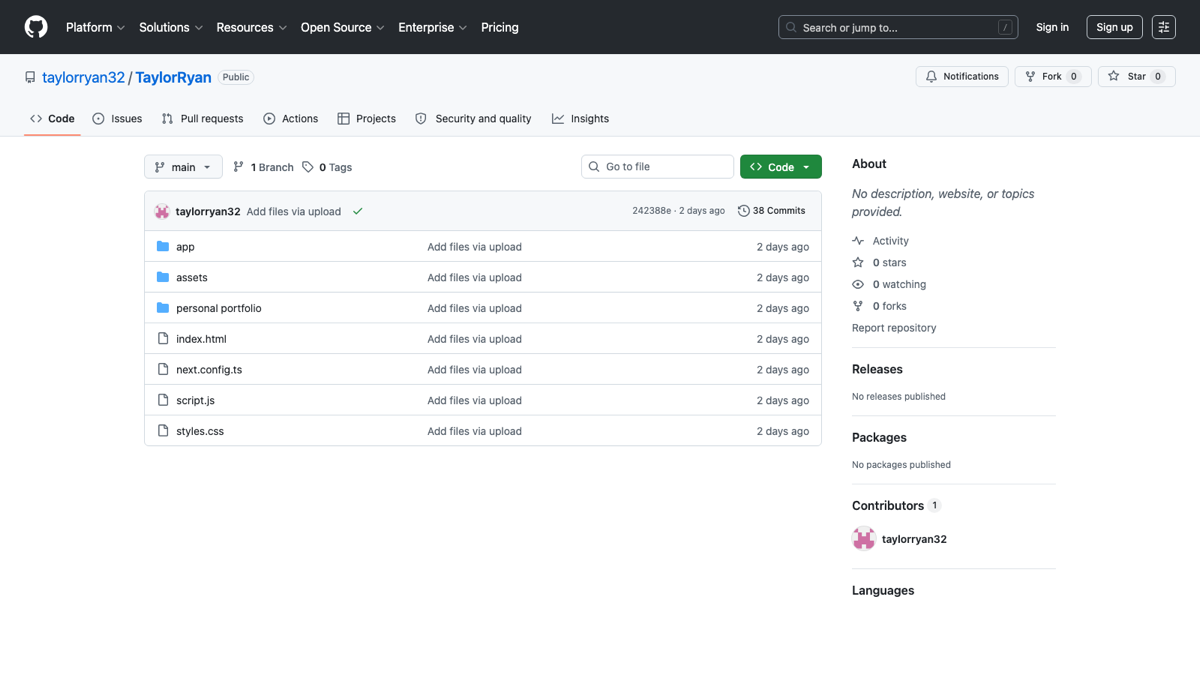The height and width of the screenshot is (675, 1200).
Task: Click the file icon beside script.js
Action: [163, 400]
